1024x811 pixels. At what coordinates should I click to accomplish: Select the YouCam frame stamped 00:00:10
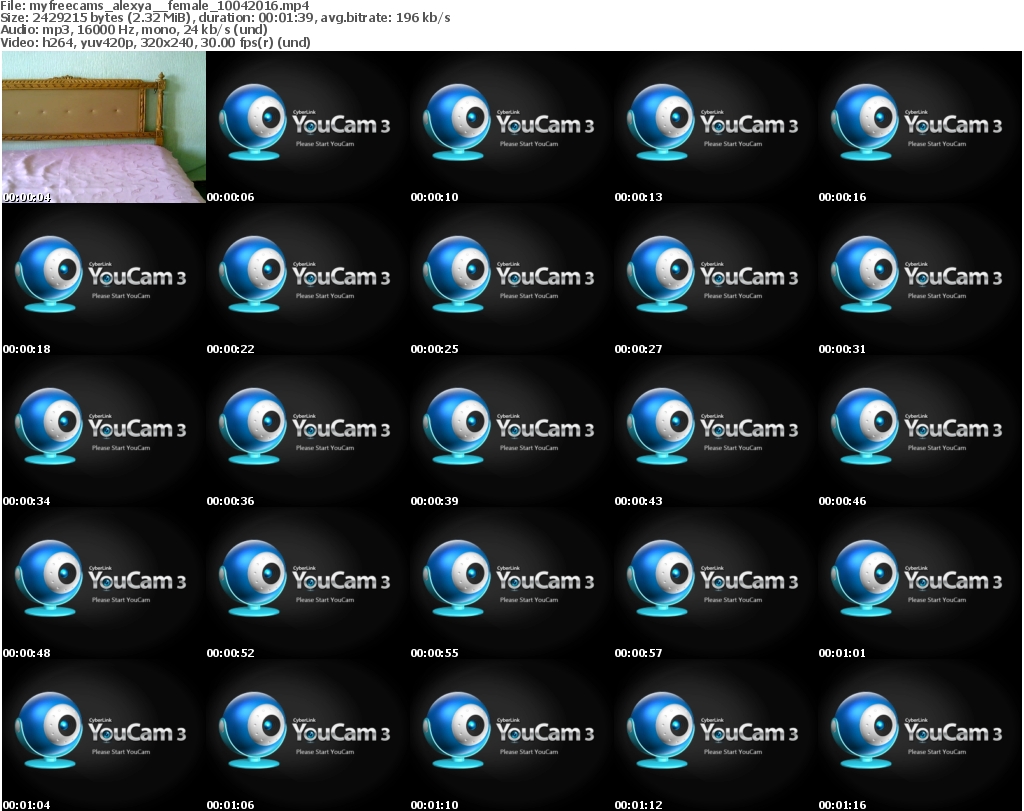511,127
